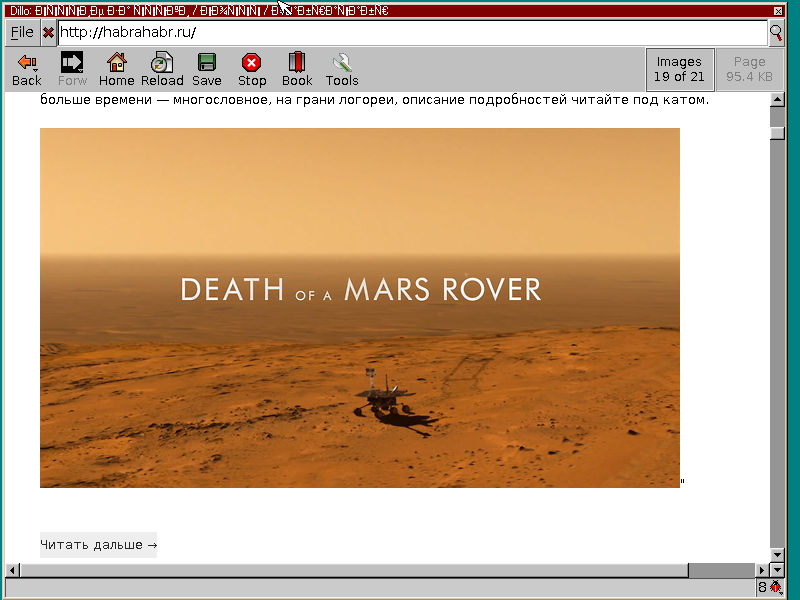The image size is (800, 600).
Task: Click the Page 95.4 KB indicator
Action: [749, 69]
